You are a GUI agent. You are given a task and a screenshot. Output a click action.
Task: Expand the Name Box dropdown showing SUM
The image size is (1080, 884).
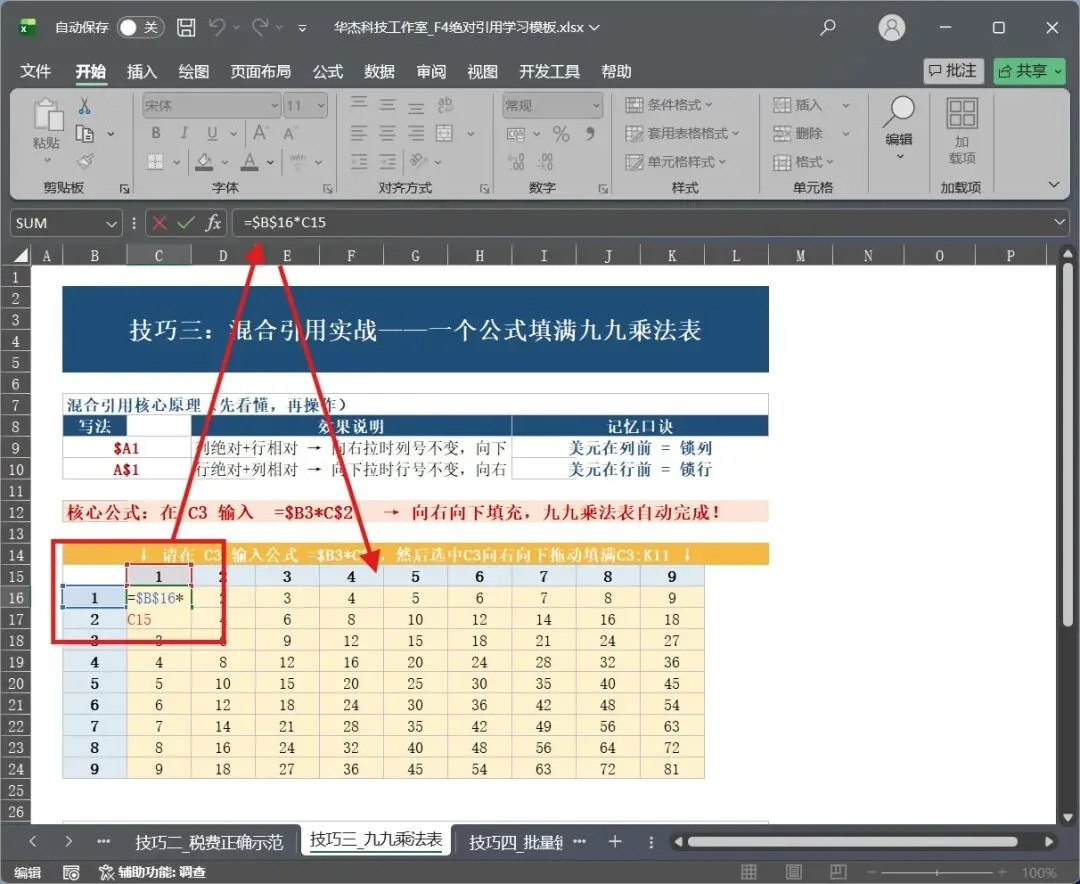(110, 223)
